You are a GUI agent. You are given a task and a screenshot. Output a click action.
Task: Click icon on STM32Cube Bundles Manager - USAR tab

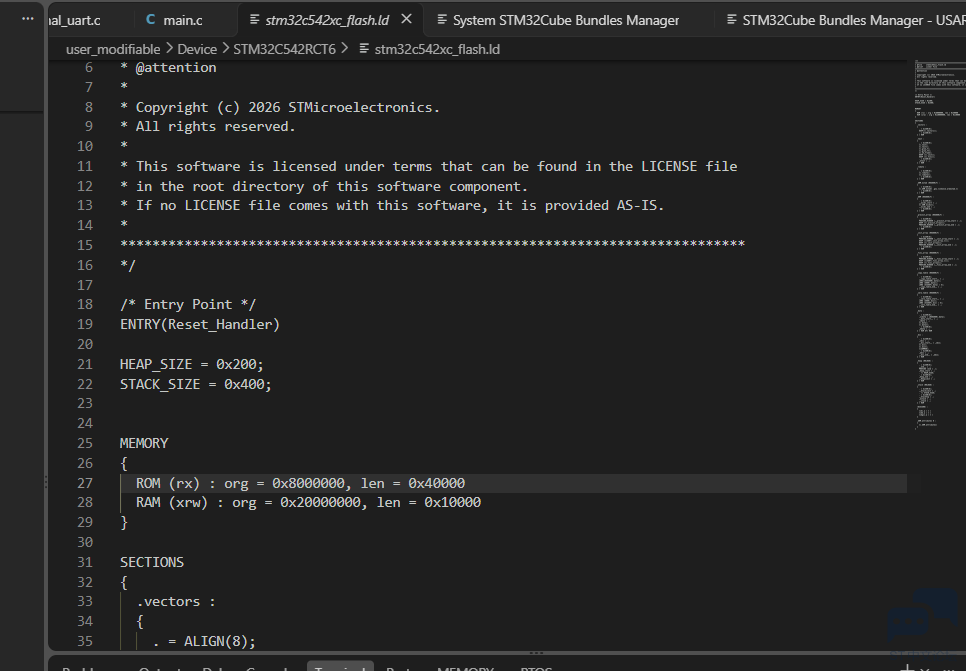coord(731,20)
